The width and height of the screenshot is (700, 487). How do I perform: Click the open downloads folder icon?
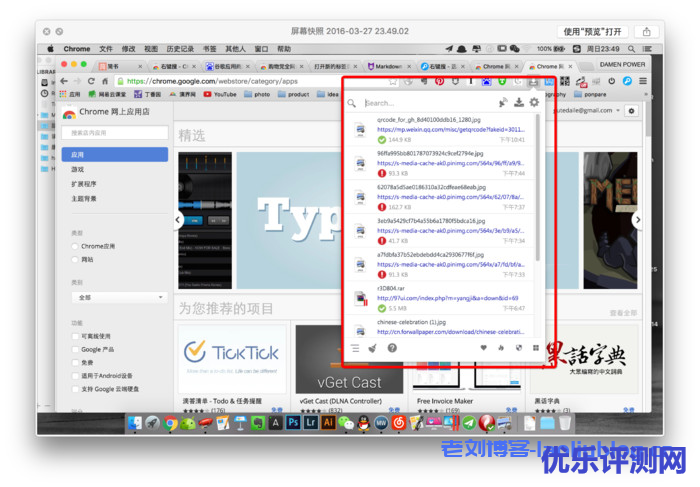tap(518, 103)
